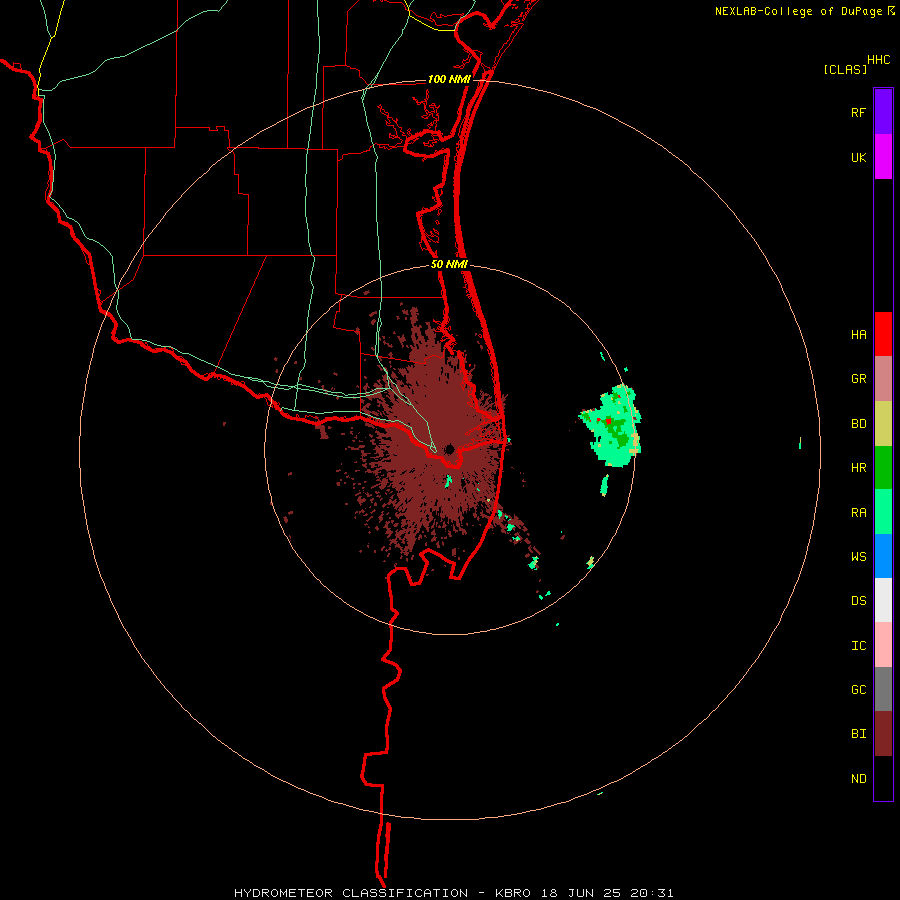Click the "DS" legend label

tap(858, 601)
